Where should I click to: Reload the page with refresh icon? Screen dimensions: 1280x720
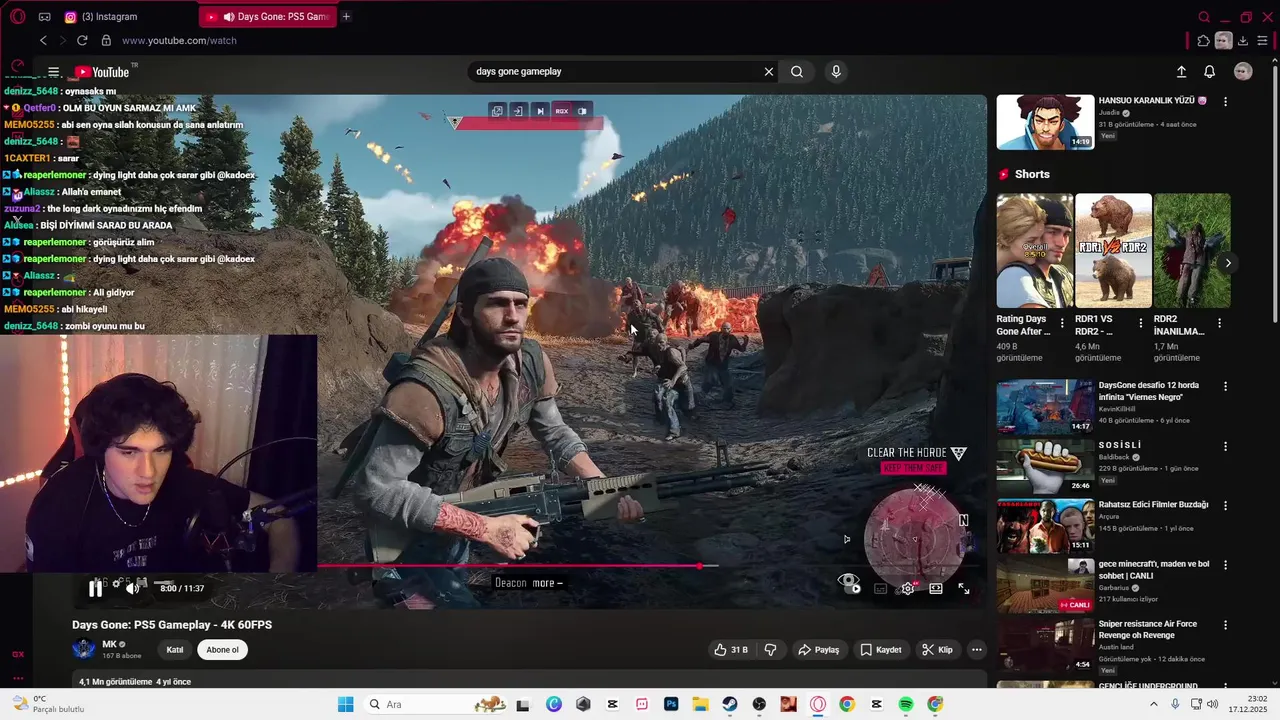[82, 41]
